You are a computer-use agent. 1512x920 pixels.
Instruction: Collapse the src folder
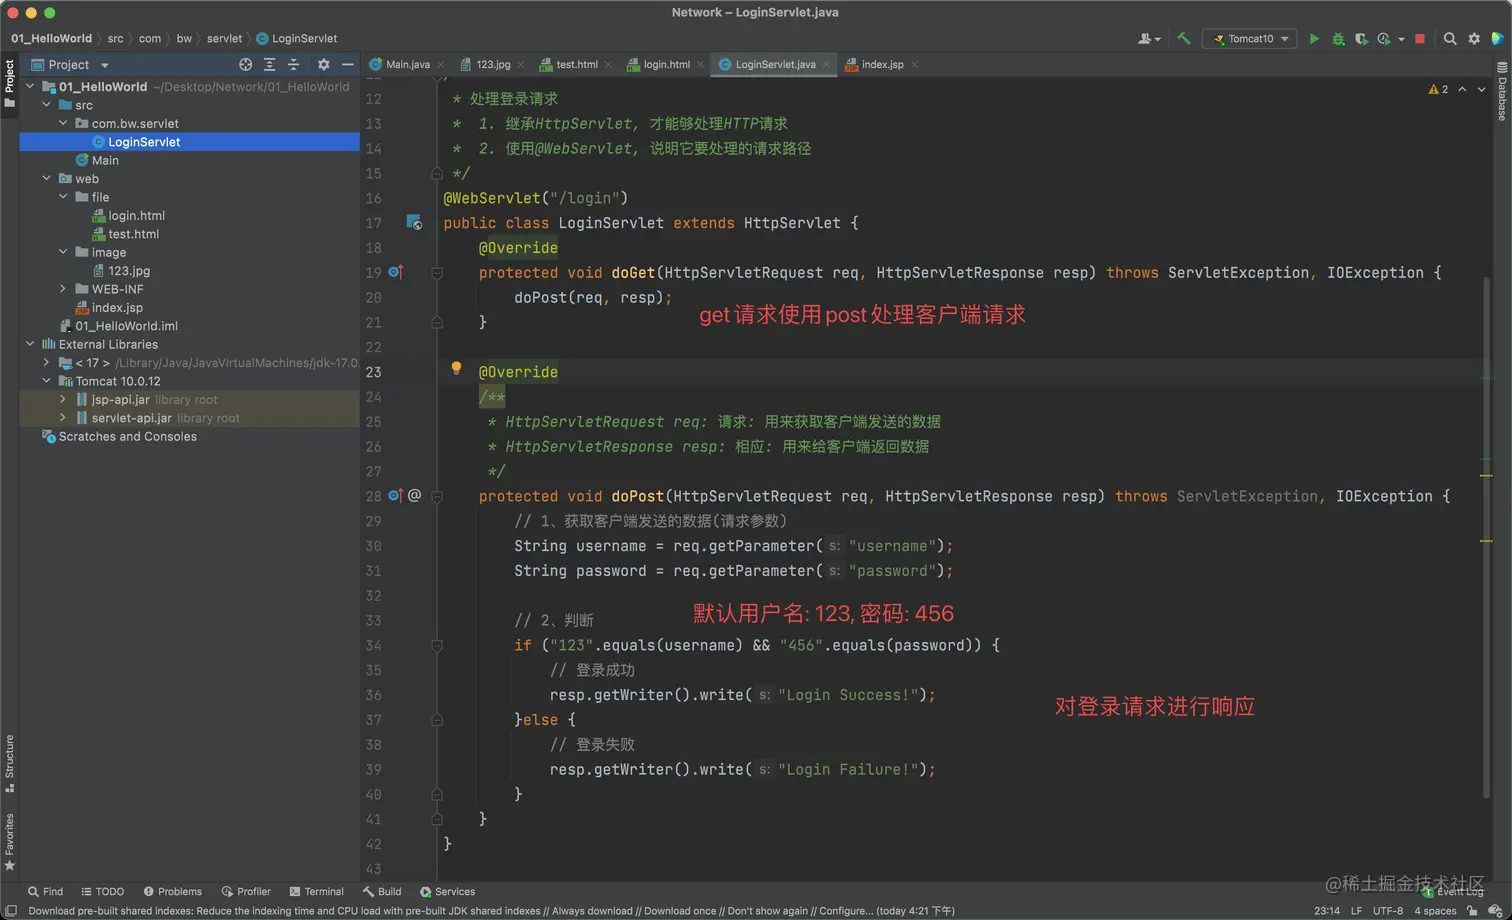[46, 105]
